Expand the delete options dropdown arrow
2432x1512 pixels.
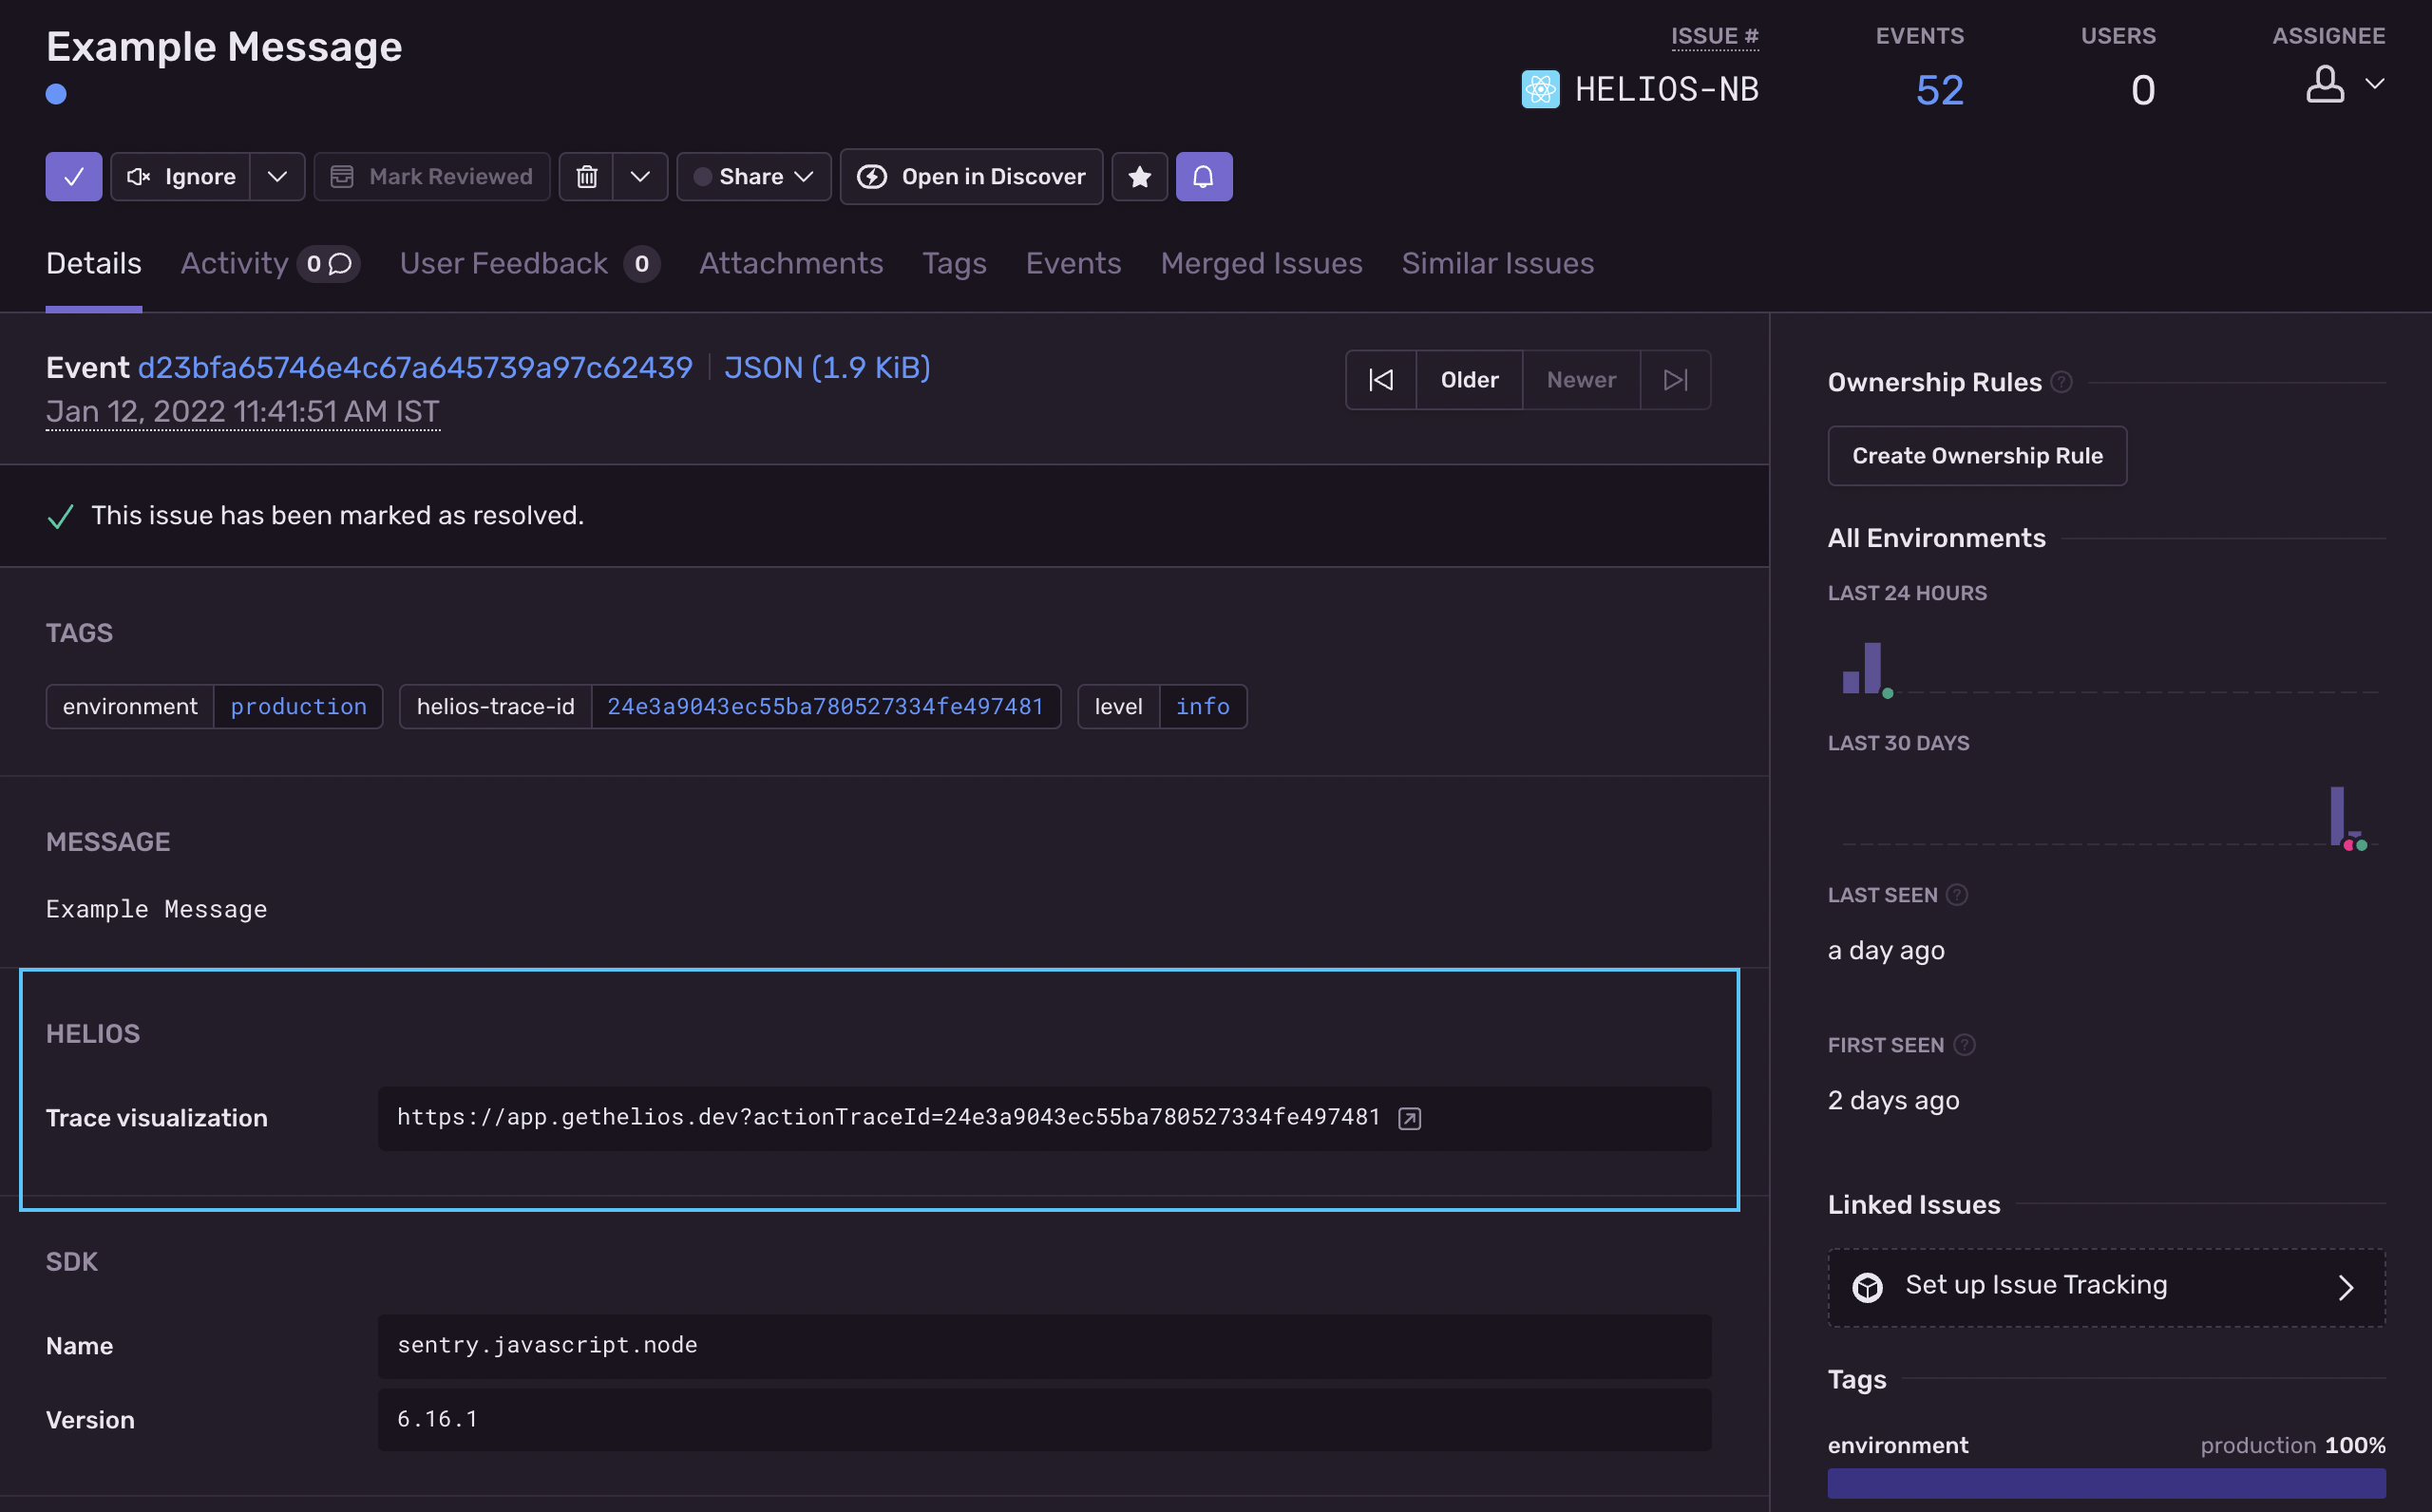click(640, 177)
